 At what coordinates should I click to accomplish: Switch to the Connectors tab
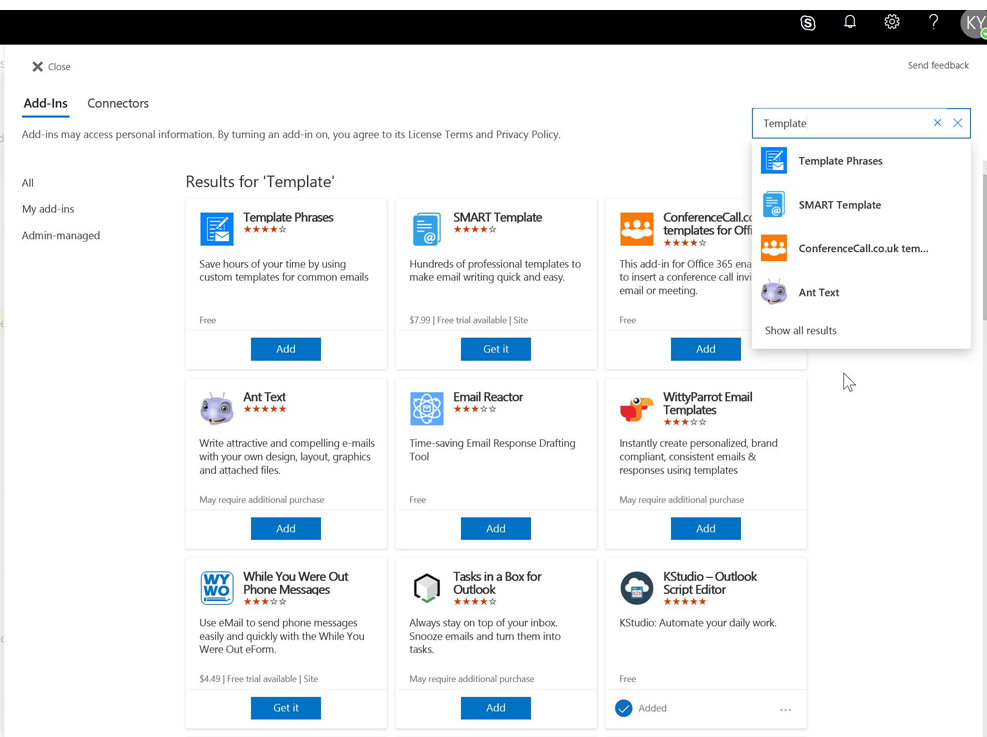click(x=118, y=103)
